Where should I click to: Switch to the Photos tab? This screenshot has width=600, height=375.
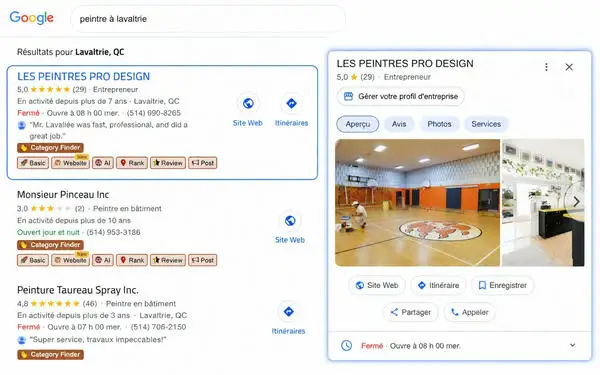[x=439, y=124]
